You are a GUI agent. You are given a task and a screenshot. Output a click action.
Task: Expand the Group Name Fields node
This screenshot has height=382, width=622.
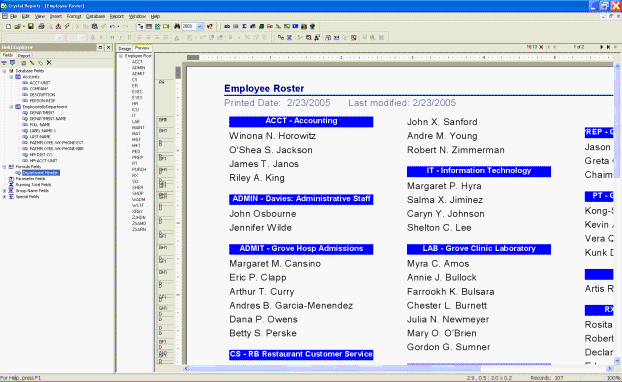[4, 191]
